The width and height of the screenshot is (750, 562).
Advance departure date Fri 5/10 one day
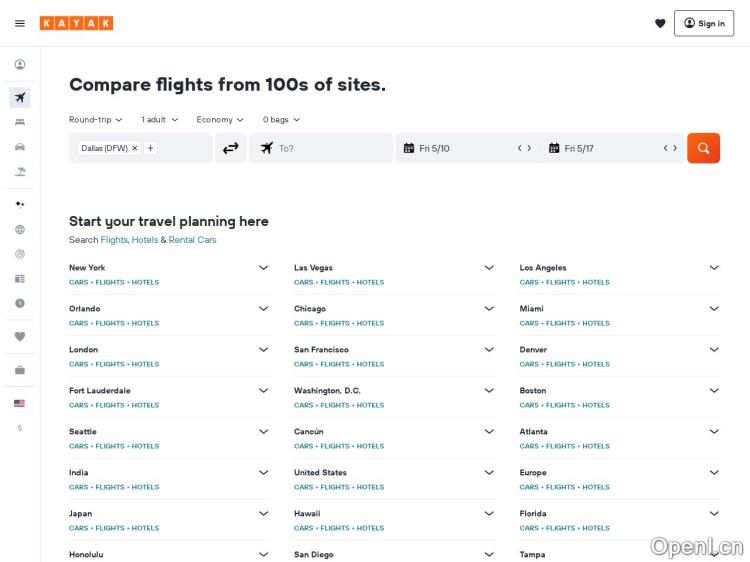530,148
